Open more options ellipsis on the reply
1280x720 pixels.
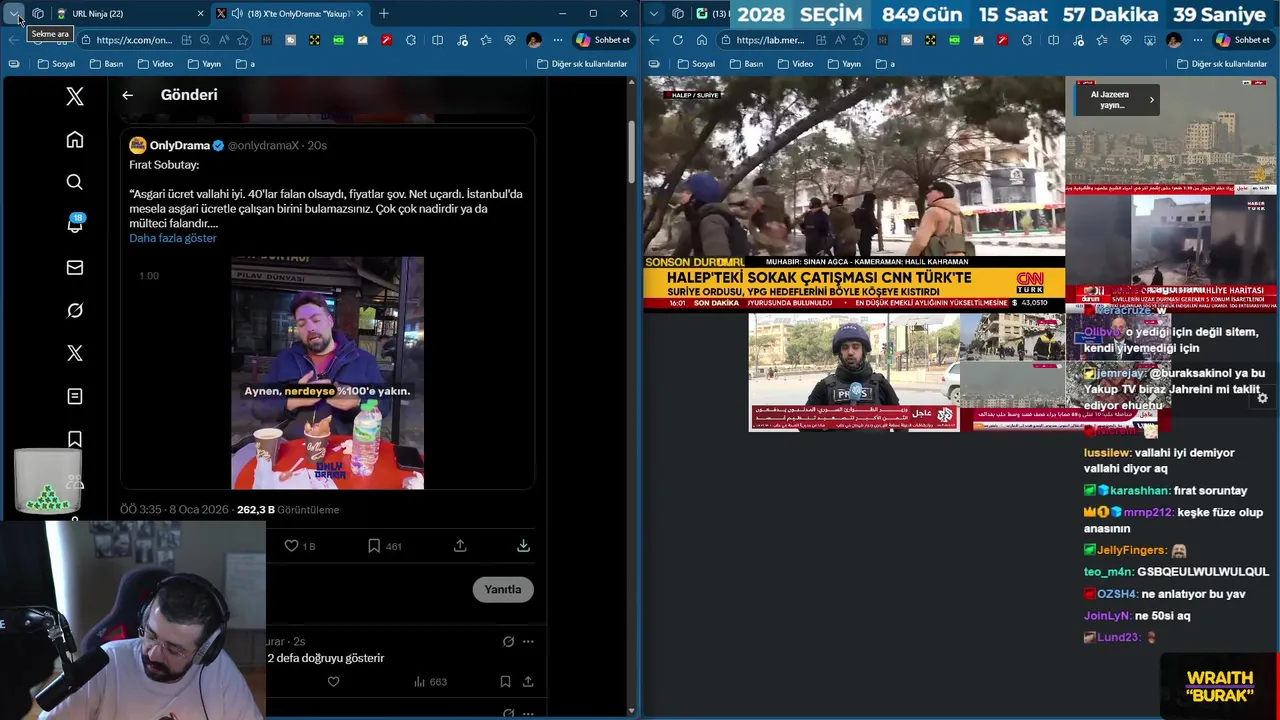click(528, 641)
